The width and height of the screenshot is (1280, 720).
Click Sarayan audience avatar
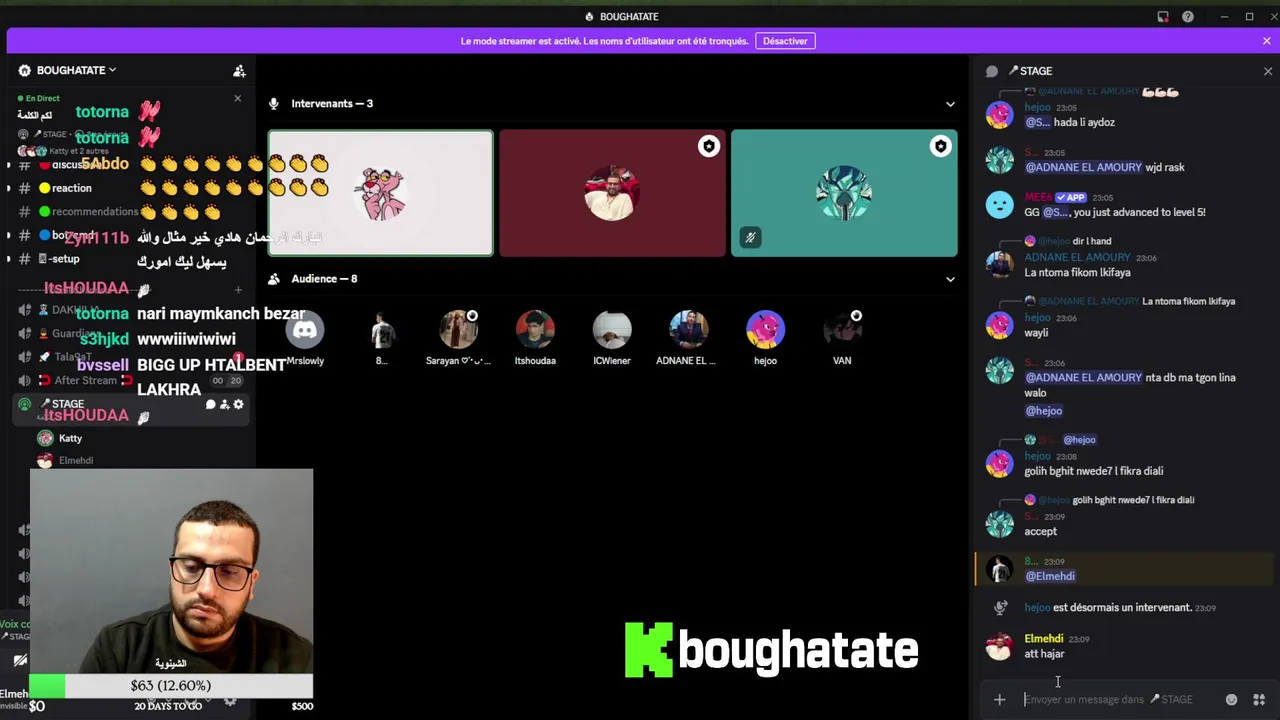point(458,330)
